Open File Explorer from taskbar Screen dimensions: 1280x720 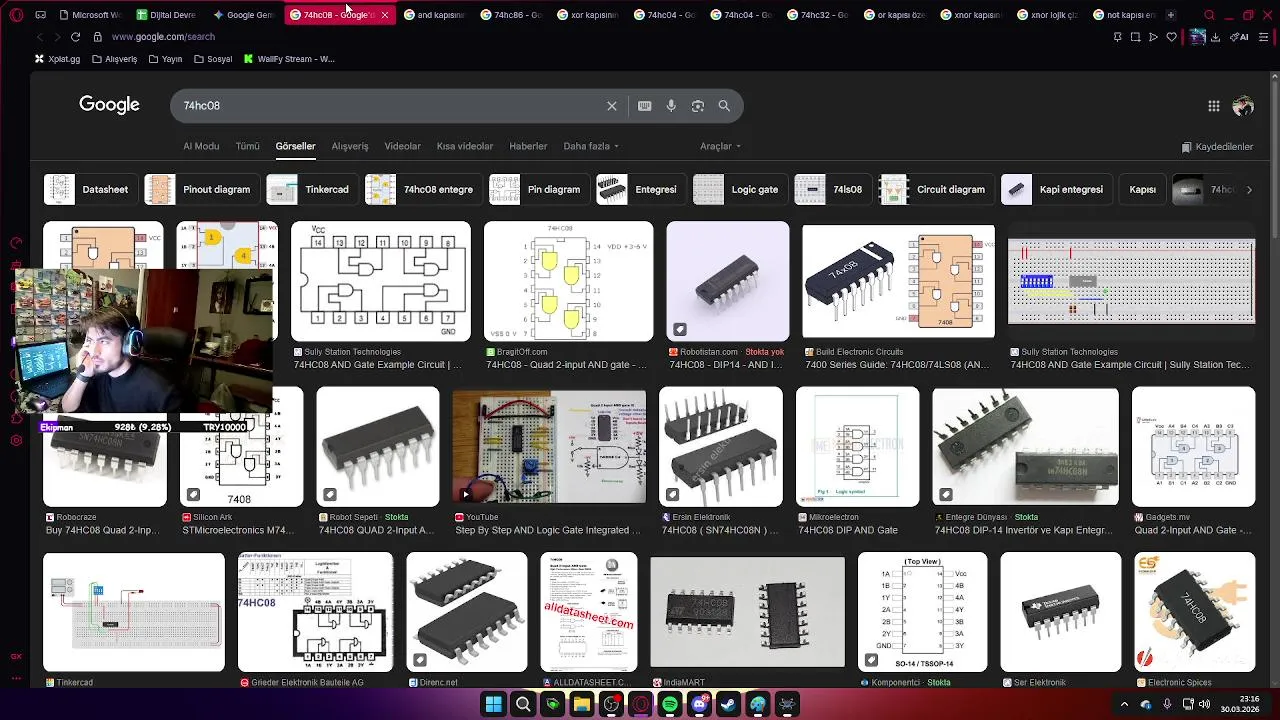coord(582,705)
